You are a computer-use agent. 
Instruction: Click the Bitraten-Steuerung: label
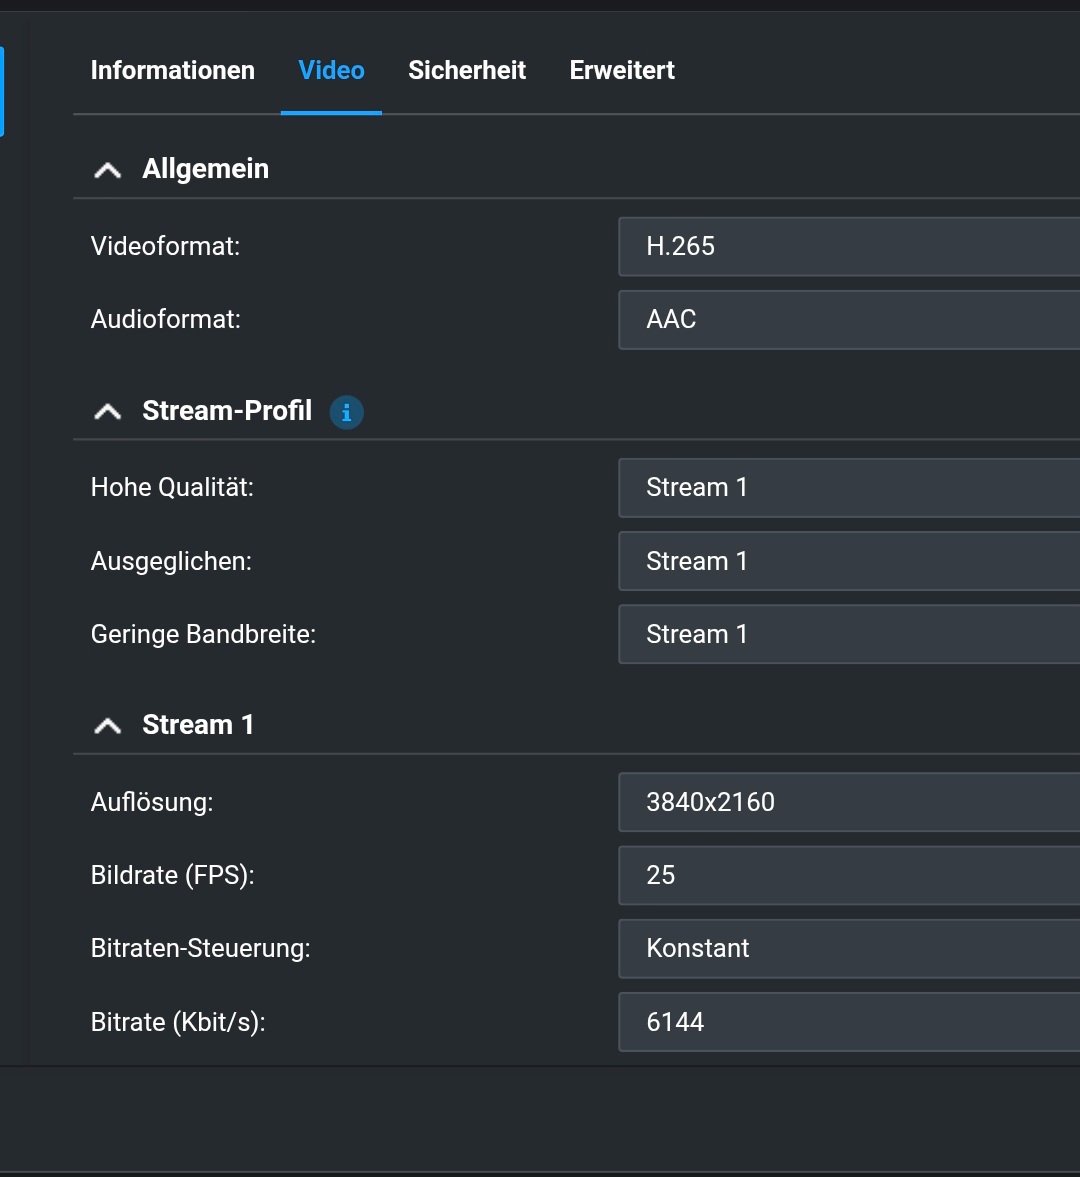tap(200, 949)
